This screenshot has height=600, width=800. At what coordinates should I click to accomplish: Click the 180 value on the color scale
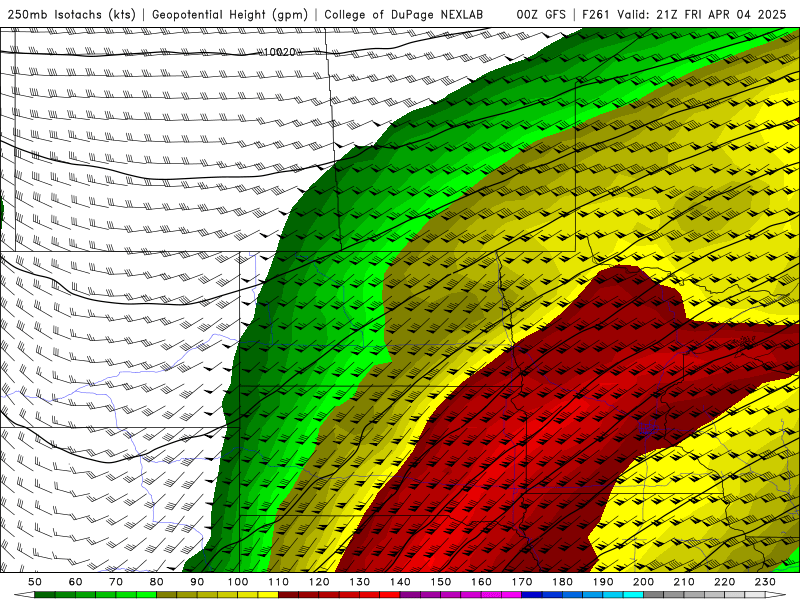[x=562, y=582]
